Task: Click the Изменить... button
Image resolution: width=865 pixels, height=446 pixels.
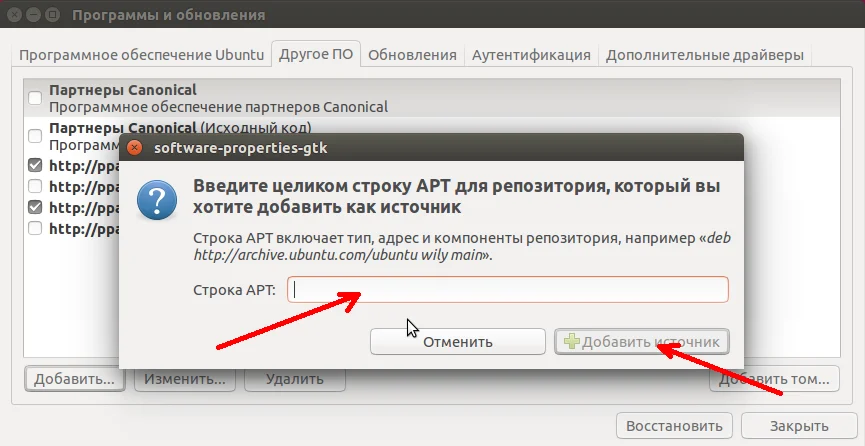Action: point(185,379)
